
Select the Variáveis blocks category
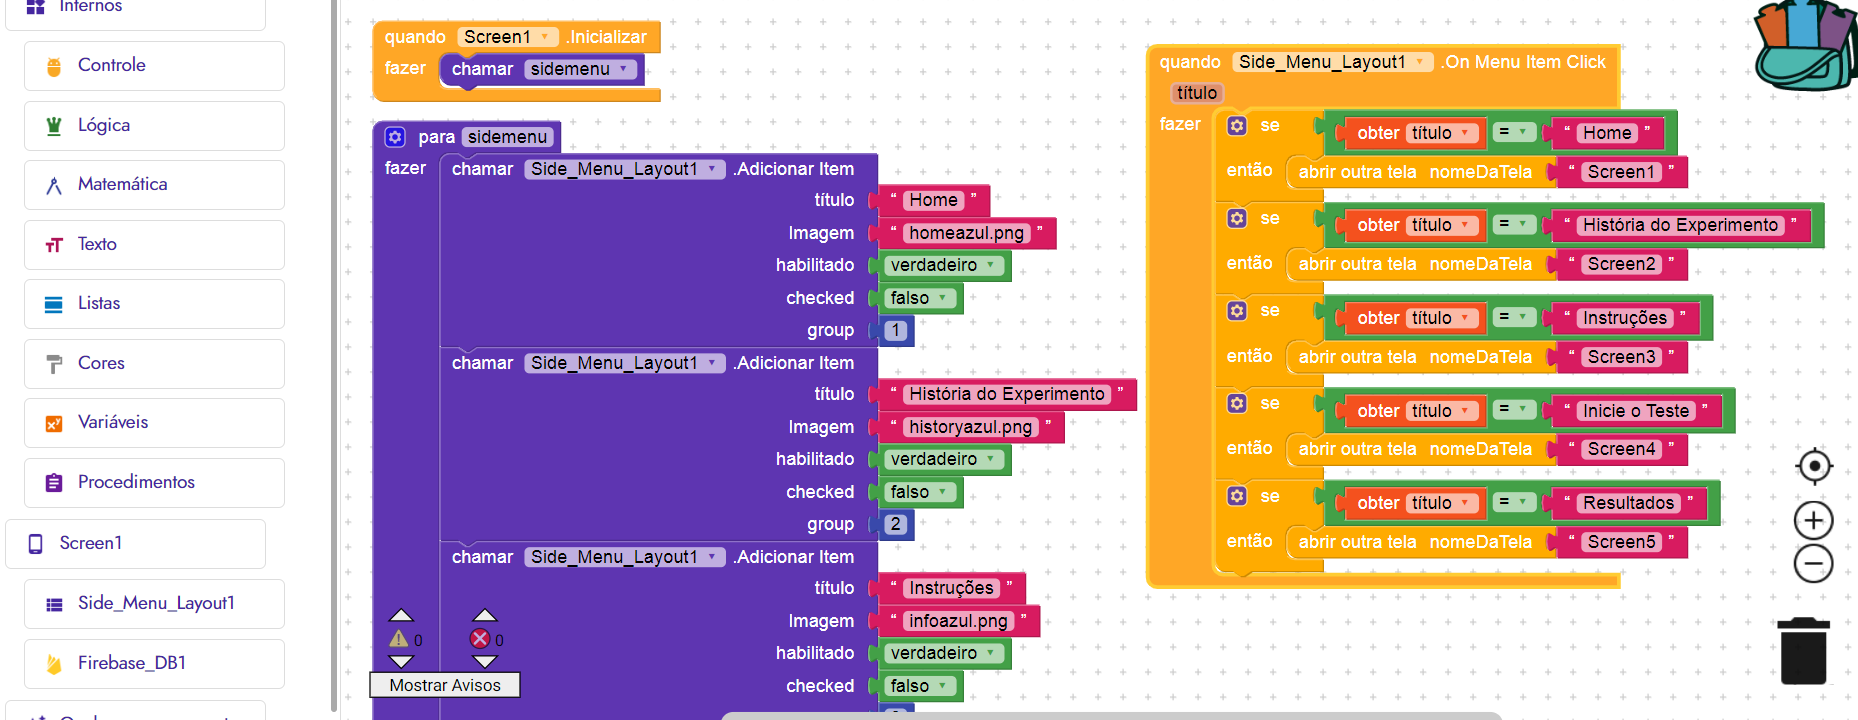click(x=113, y=422)
